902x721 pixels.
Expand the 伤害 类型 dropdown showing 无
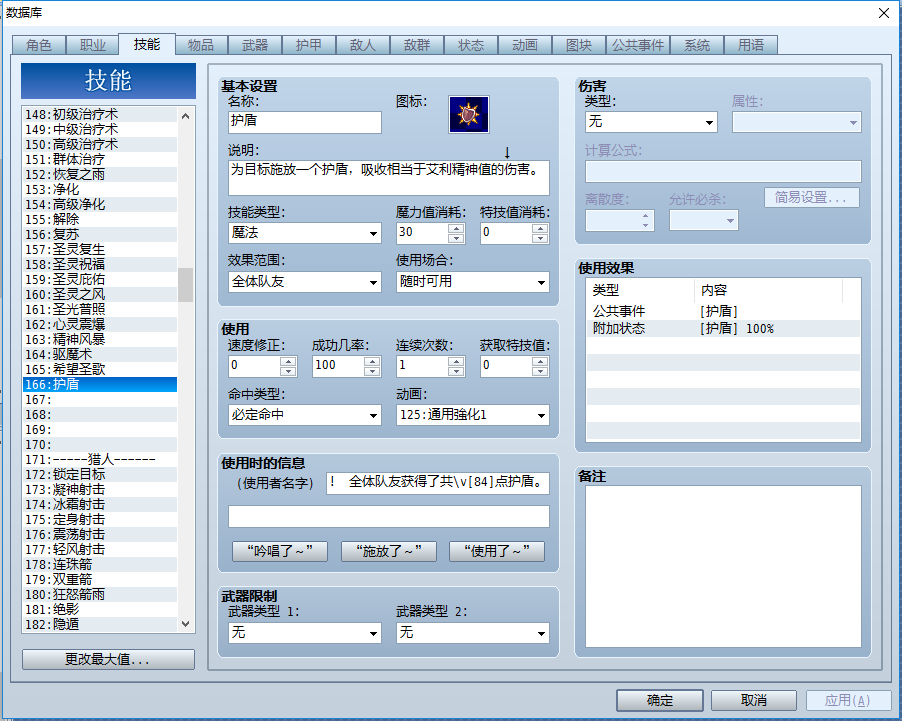click(x=651, y=122)
